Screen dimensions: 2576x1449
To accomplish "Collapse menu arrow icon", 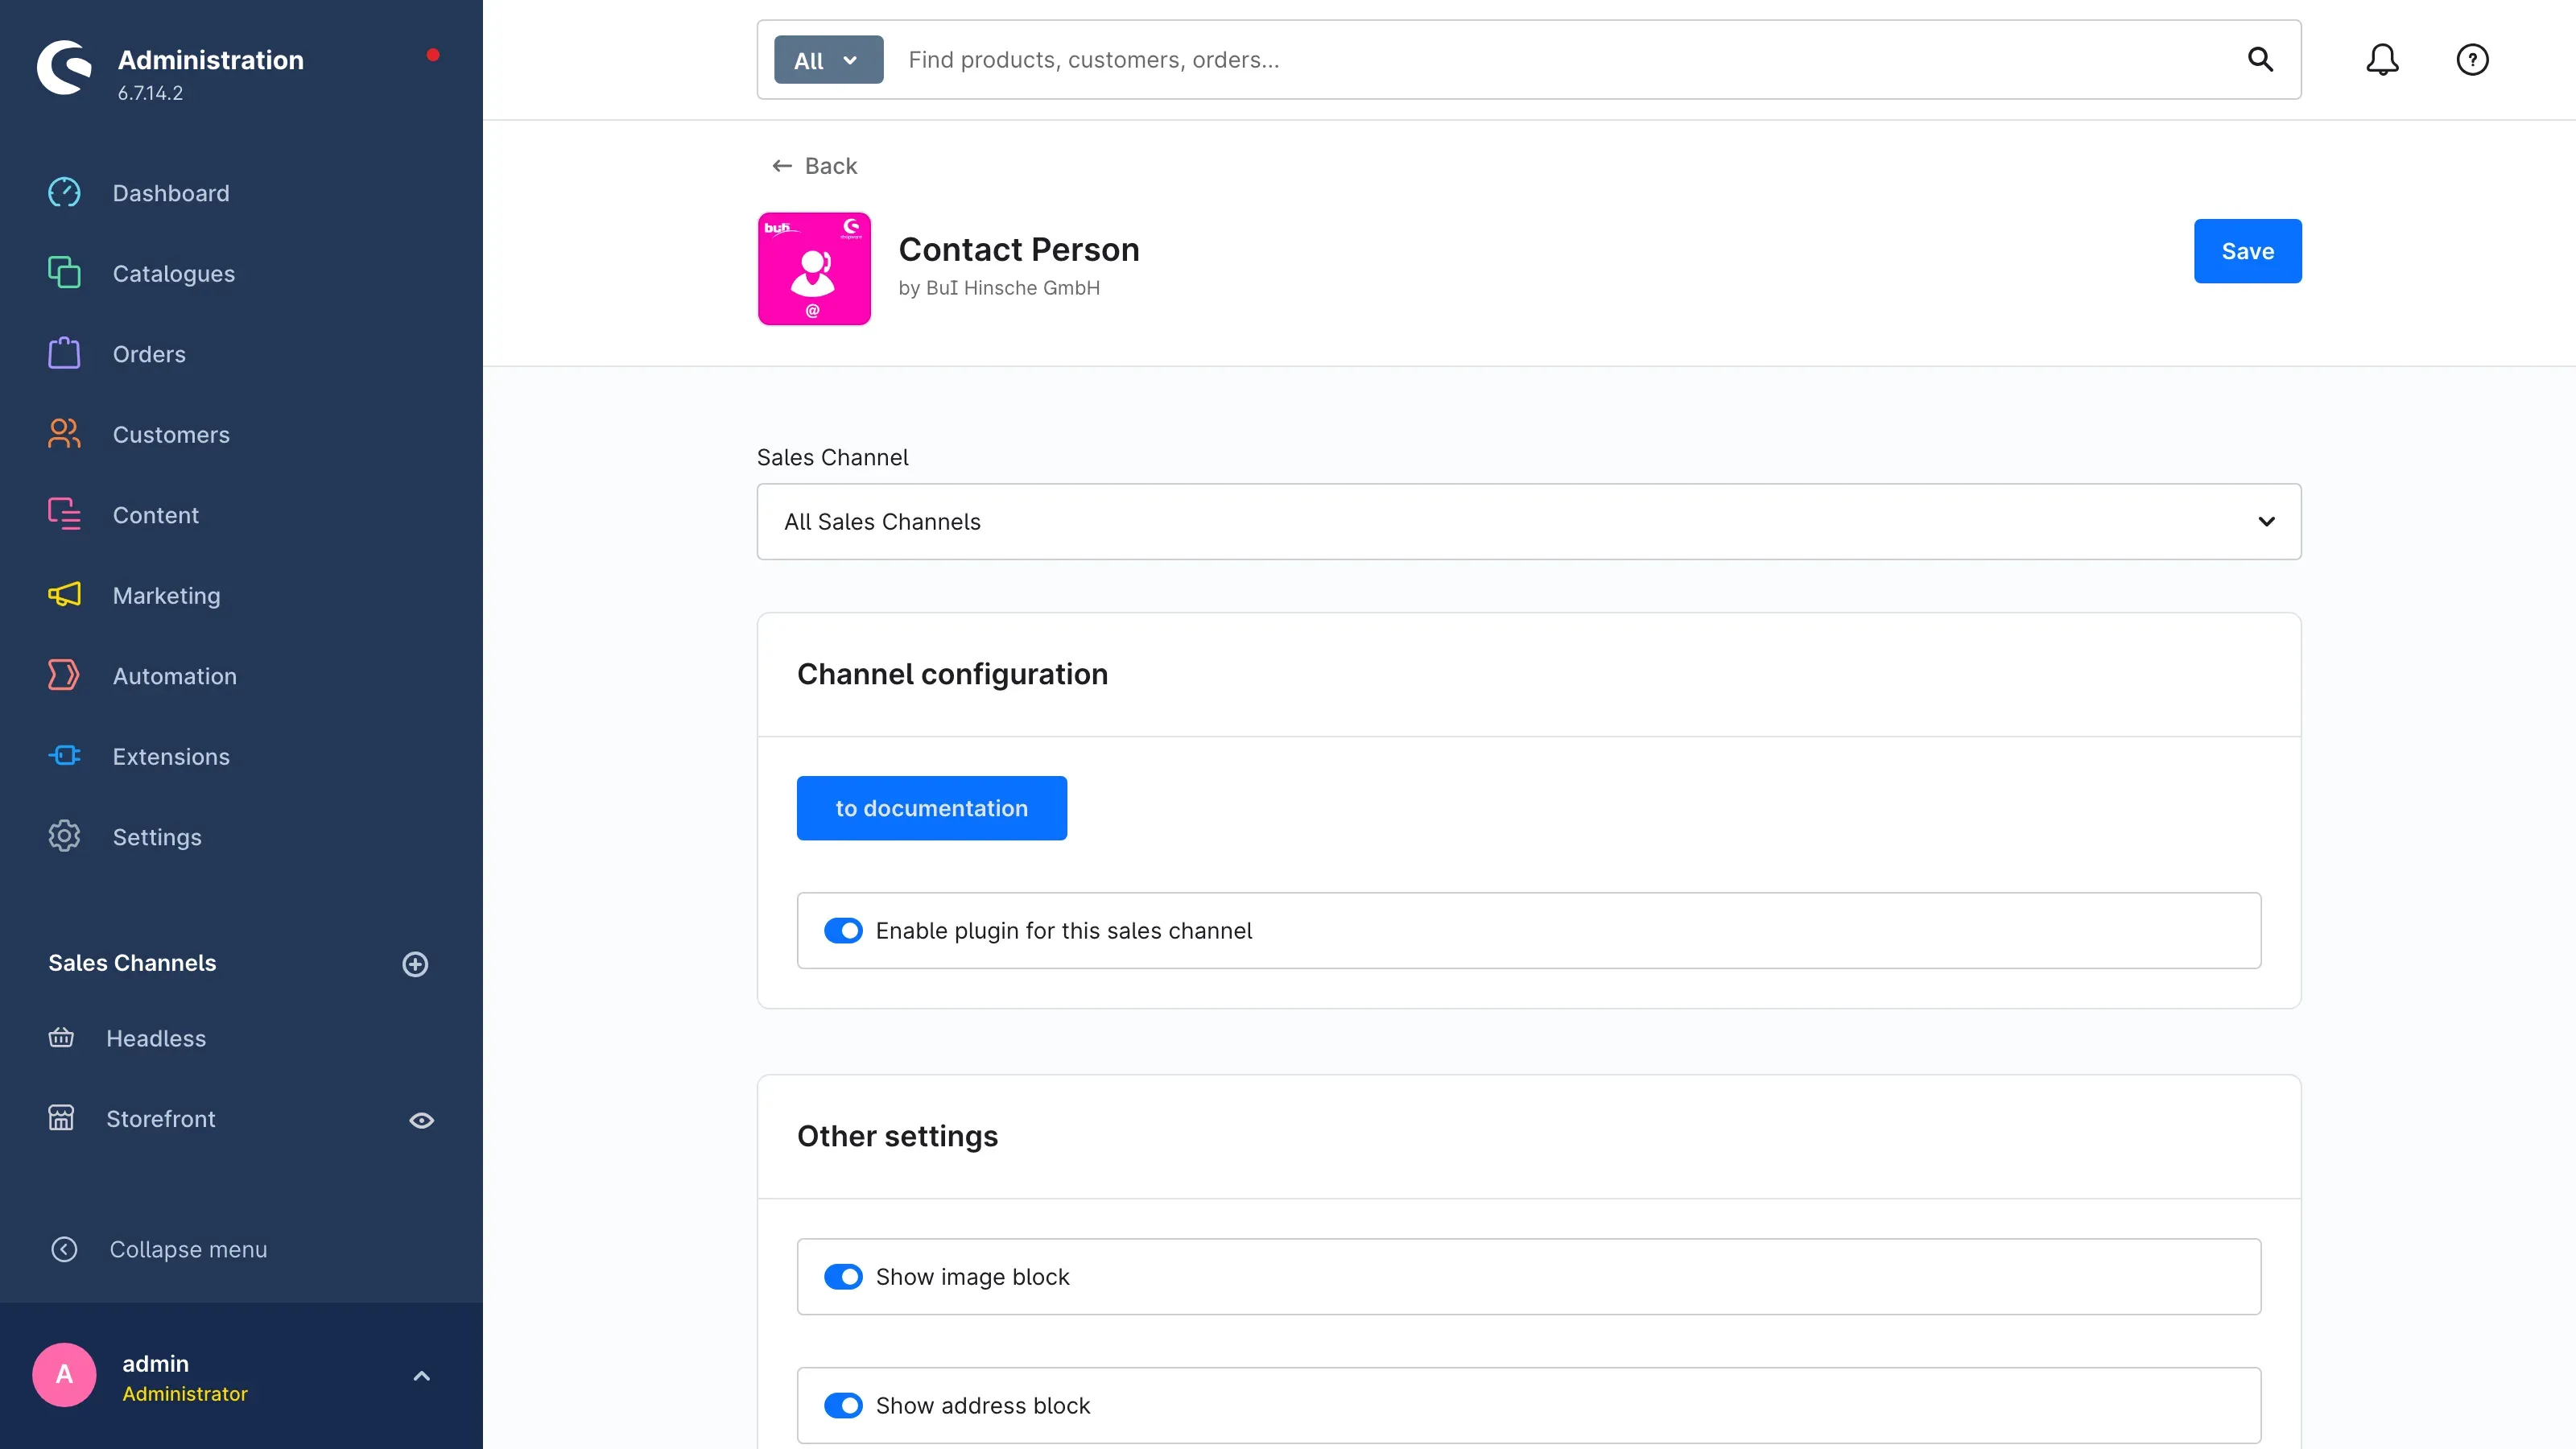I will [64, 1250].
